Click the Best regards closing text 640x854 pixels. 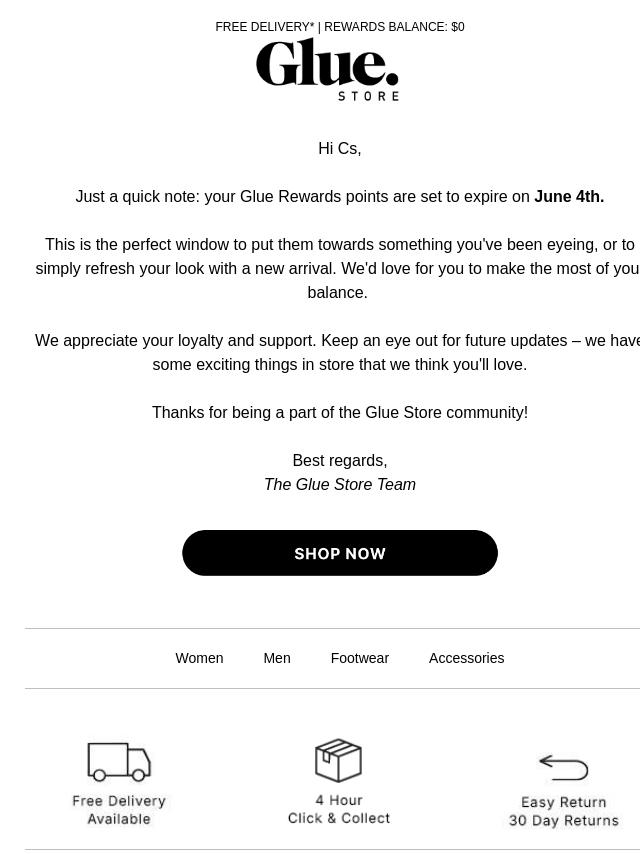(x=340, y=460)
